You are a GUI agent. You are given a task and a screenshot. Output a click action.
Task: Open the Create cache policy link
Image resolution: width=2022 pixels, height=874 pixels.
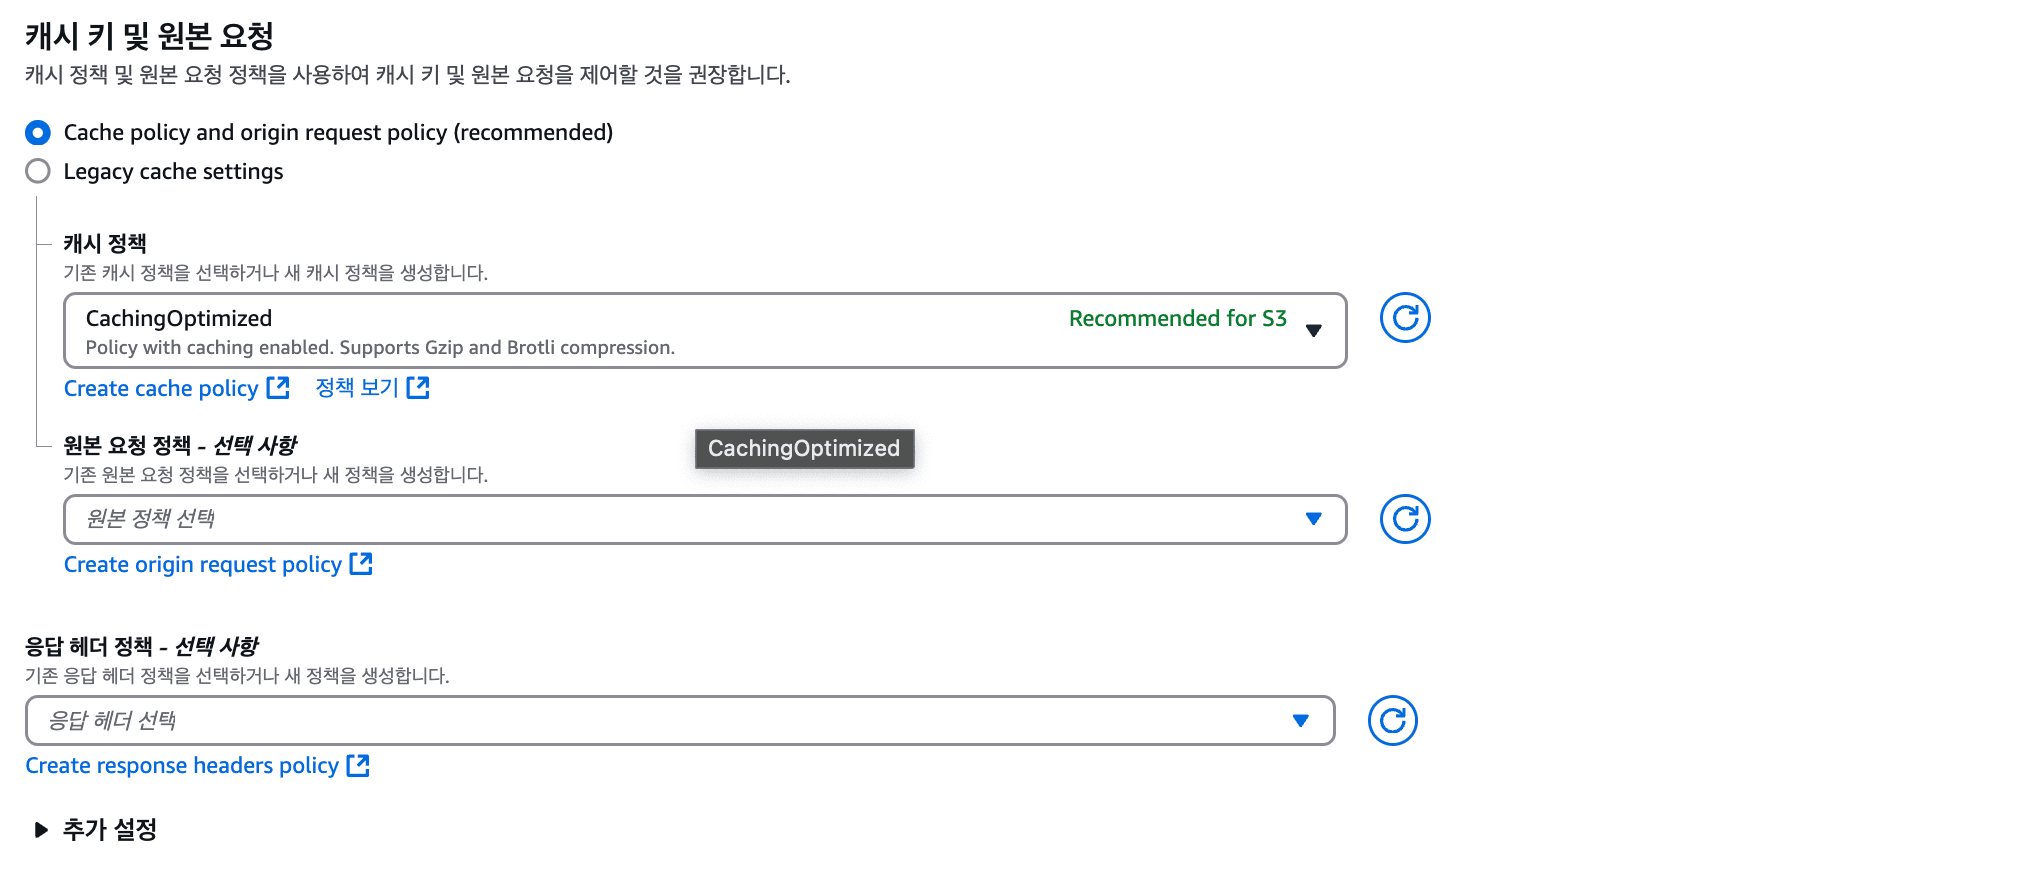point(161,389)
